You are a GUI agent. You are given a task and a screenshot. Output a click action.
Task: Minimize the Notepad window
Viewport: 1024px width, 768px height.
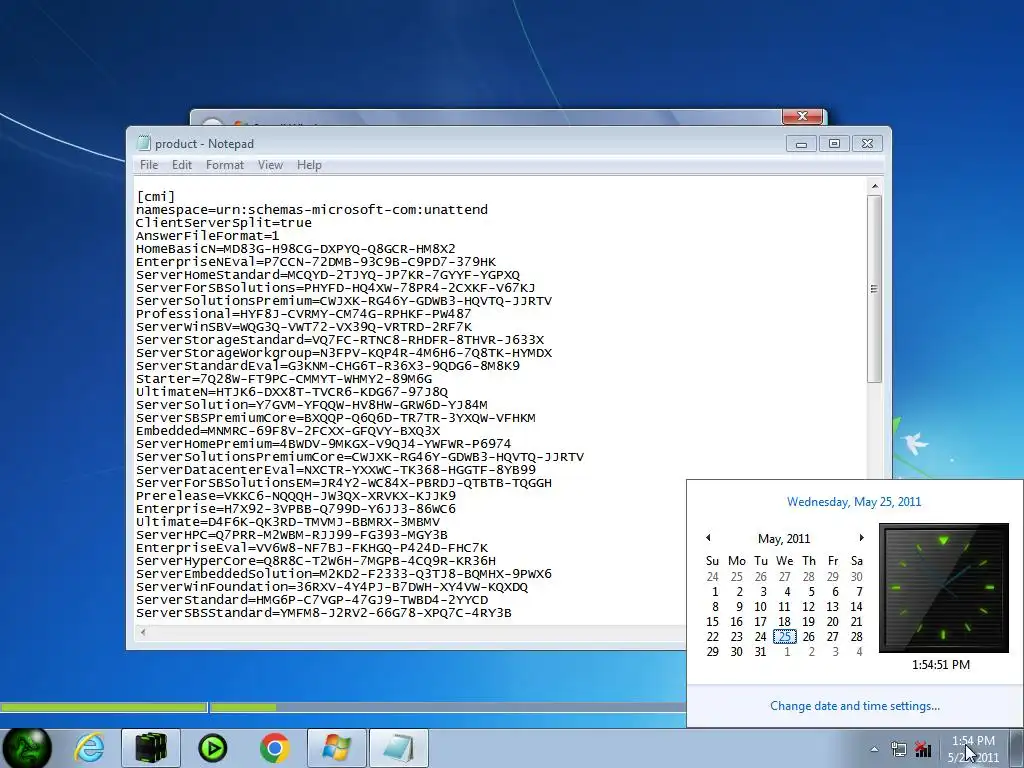point(801,144)
